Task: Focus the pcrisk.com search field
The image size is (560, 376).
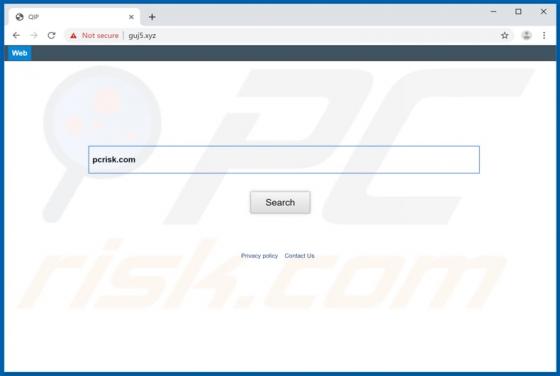Action: click(284, 160)
